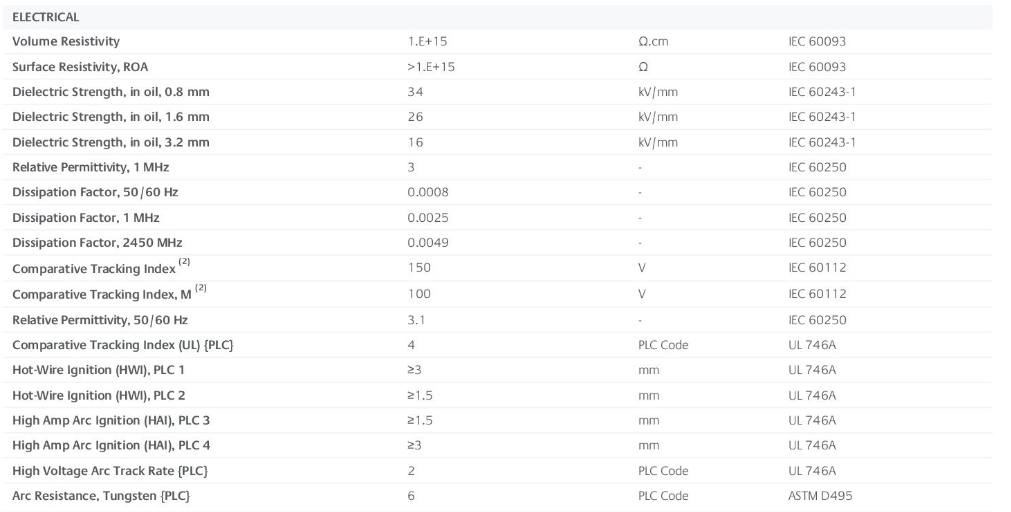1011x512 pixels.
Task: Select the IEC 60093 standard for Volume Resistivity
Action: [x=817, y=42]
